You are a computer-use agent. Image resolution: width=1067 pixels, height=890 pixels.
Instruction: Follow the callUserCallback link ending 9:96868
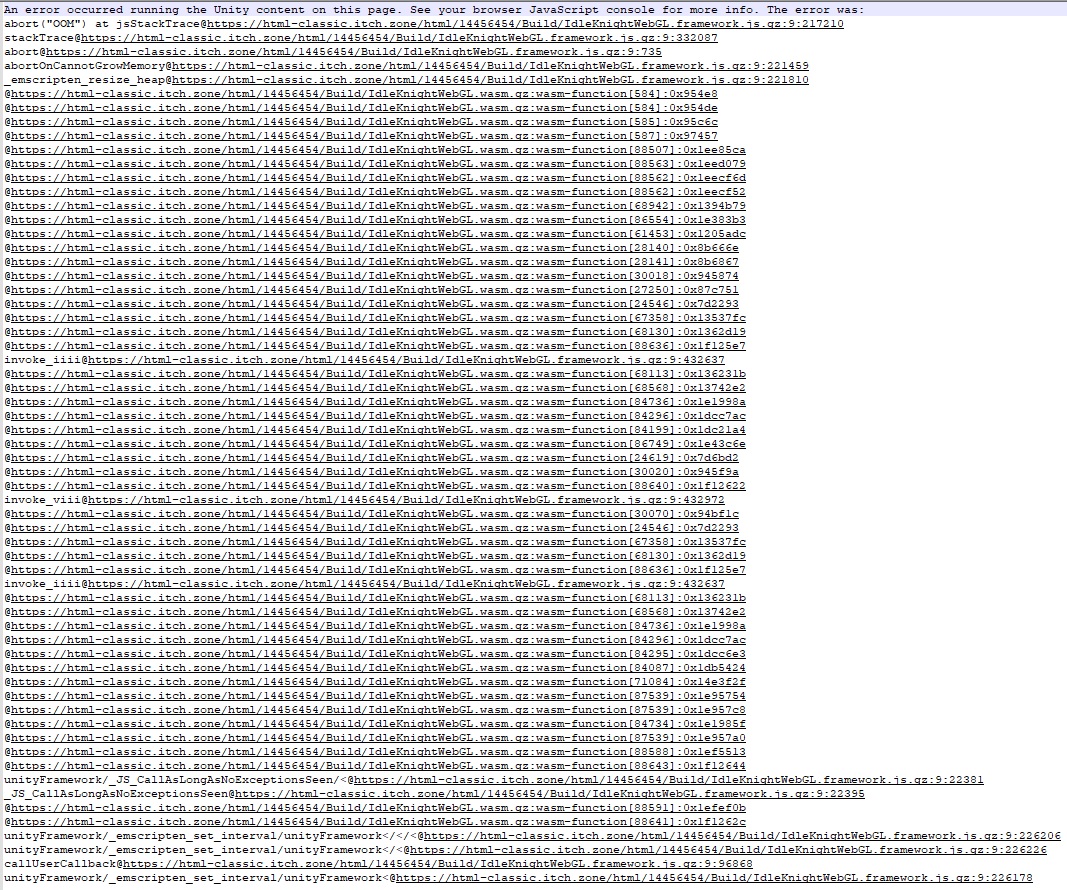coord(438,864)
